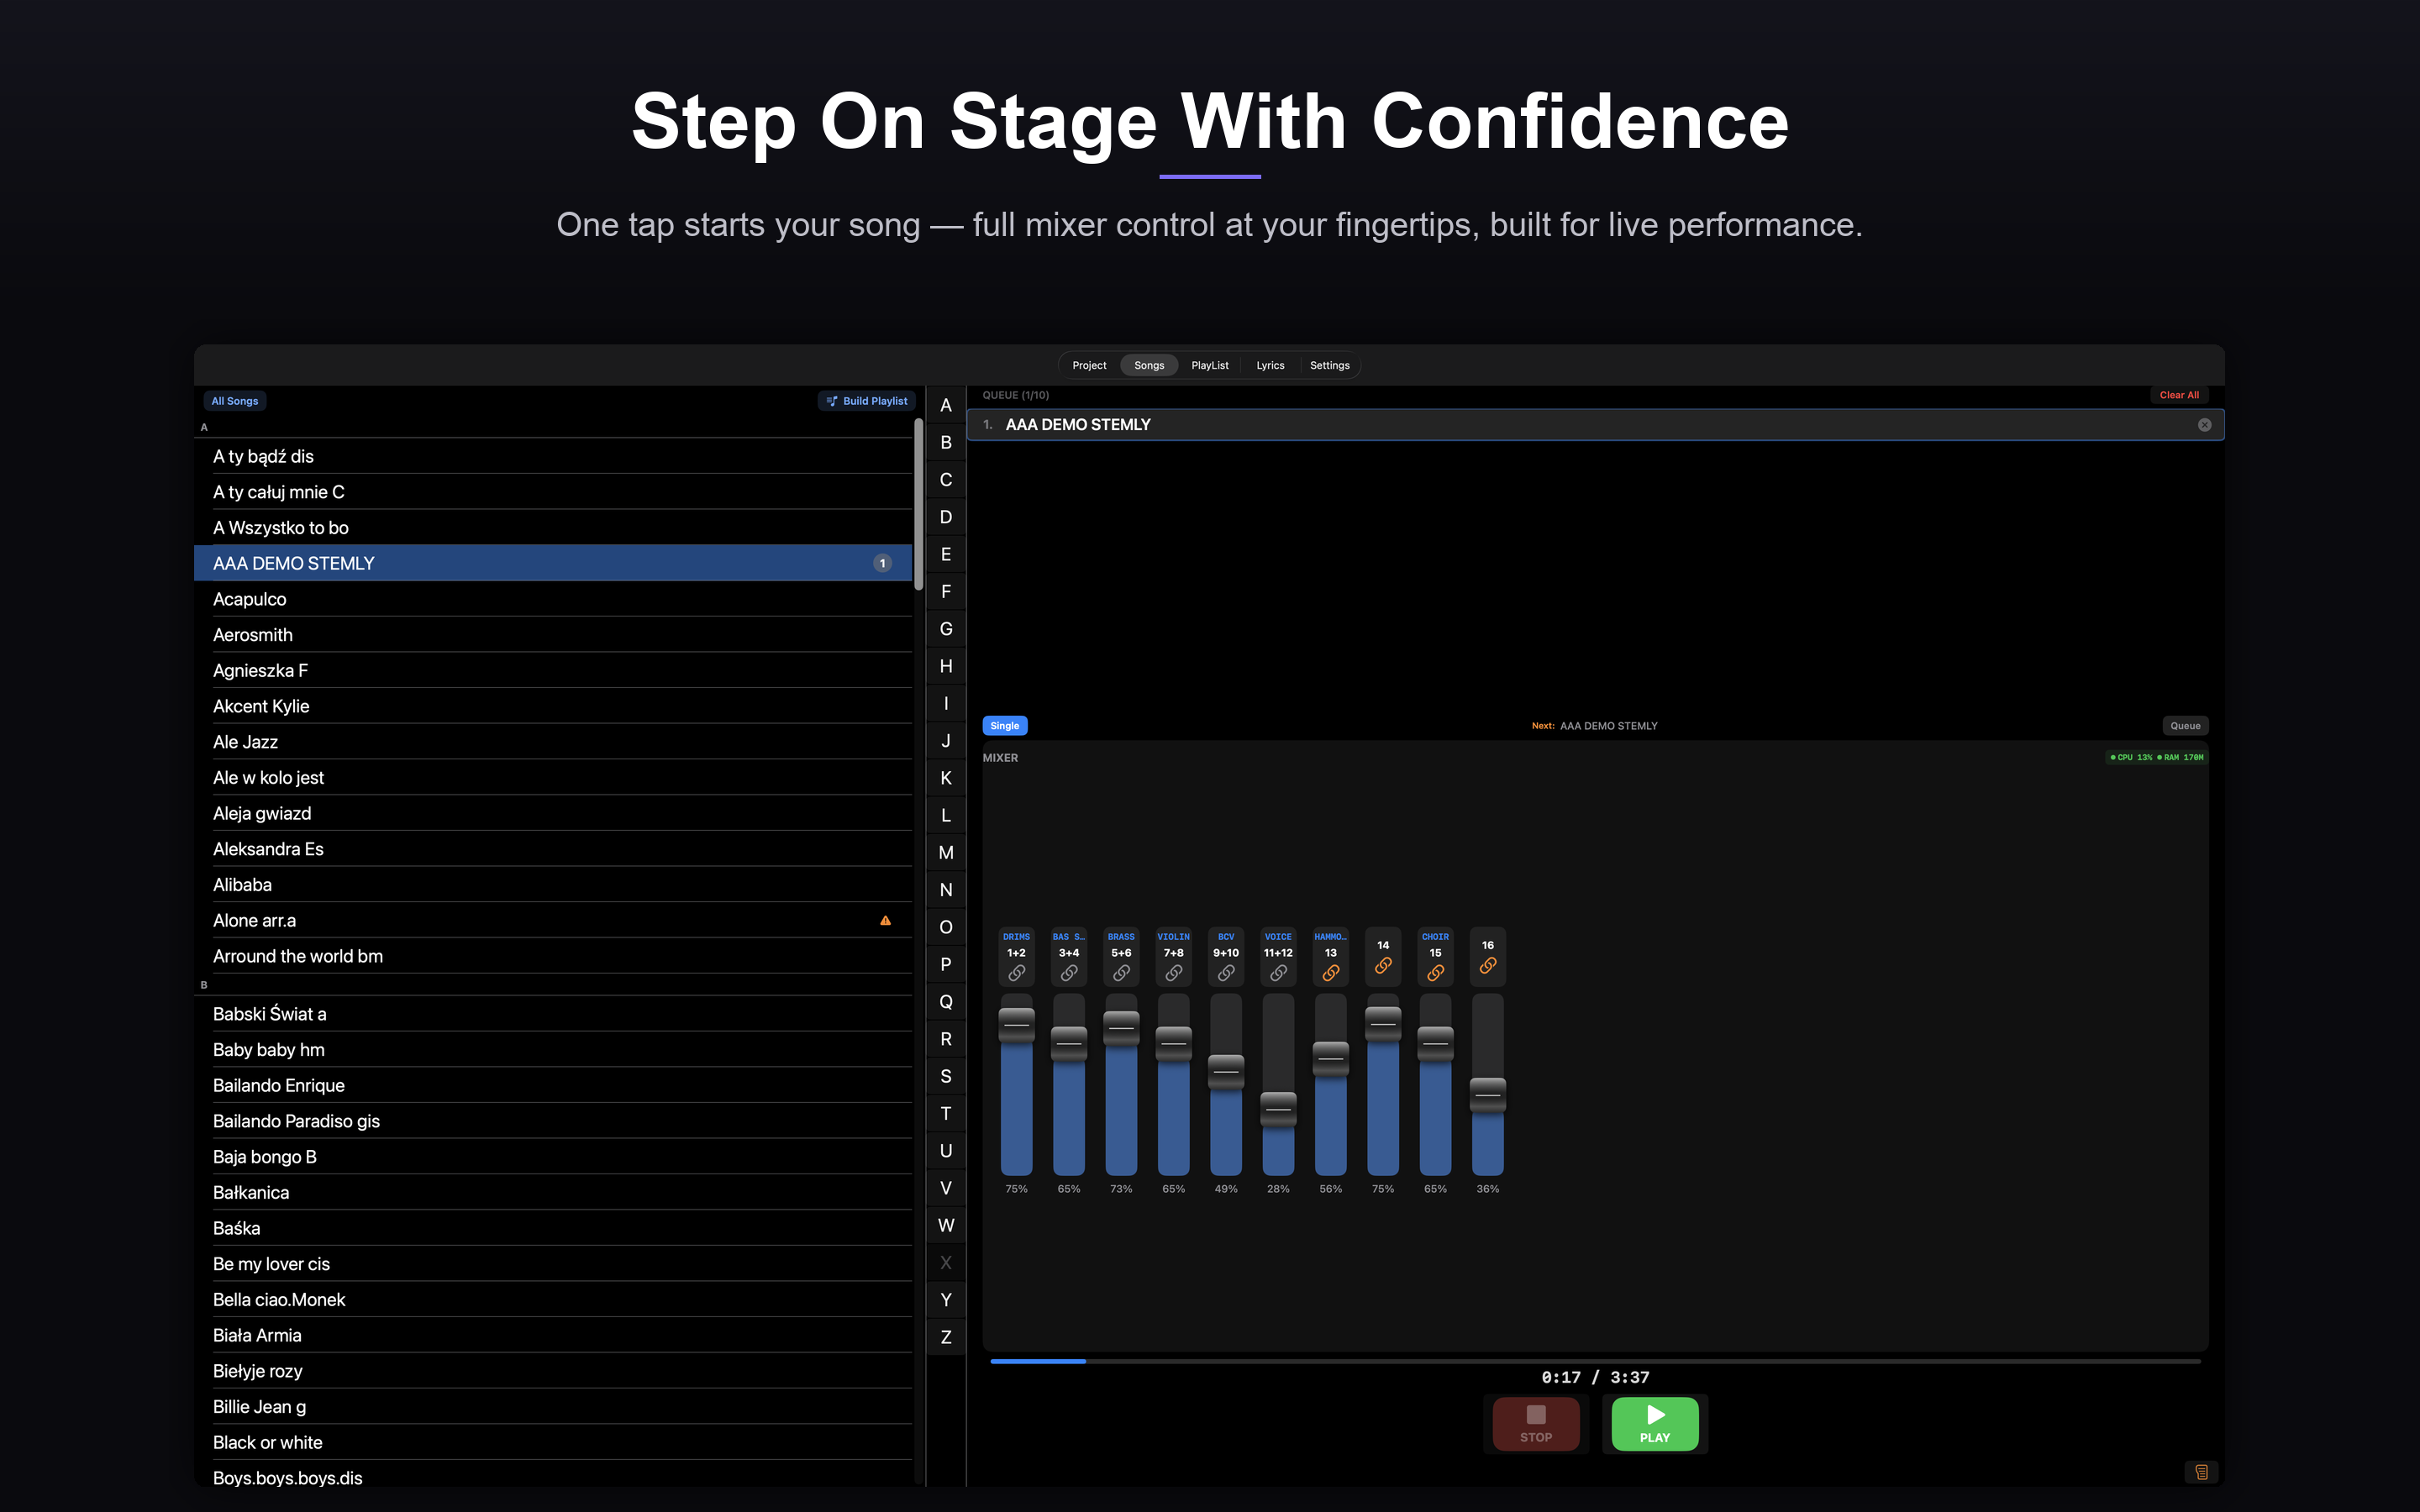This screenshot has width=2420, height=1512.
Task: Click the song list scrollbar
Action: pyautogui.click(x=918, y=504)
